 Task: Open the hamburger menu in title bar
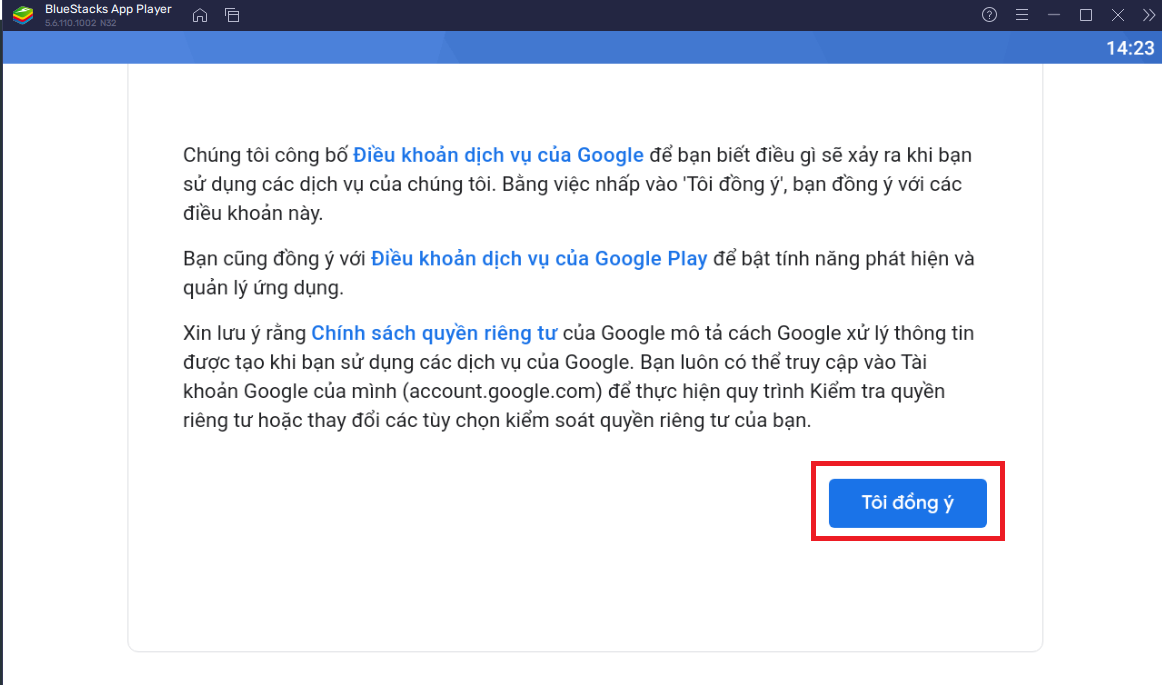click(1021, 15)
